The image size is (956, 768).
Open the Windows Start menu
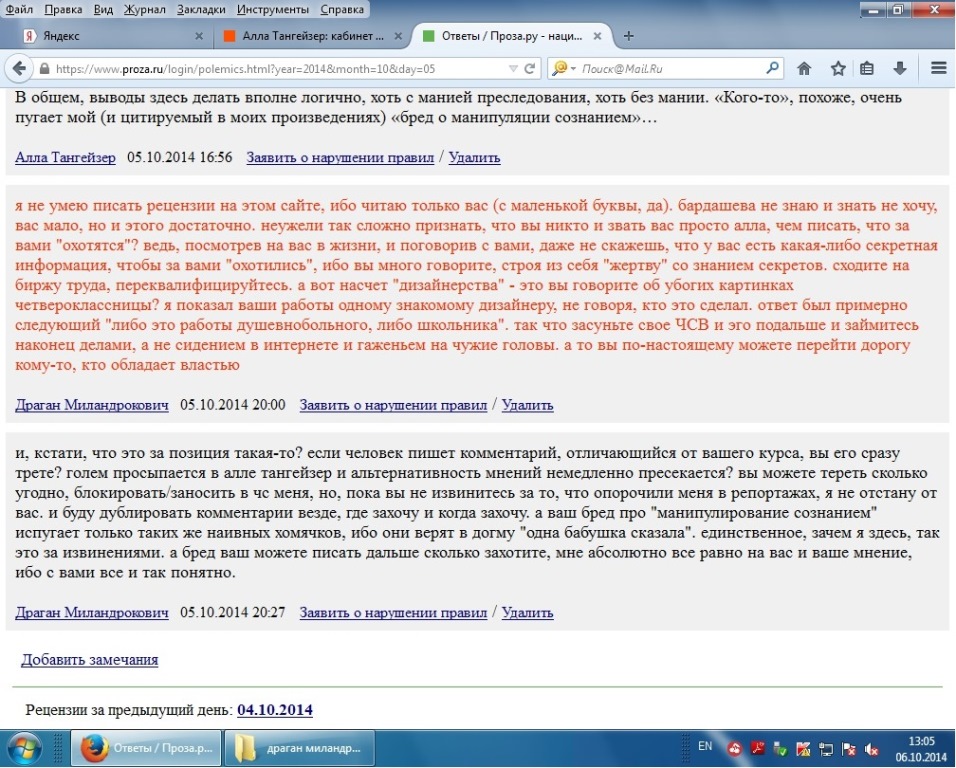(23, 748)
